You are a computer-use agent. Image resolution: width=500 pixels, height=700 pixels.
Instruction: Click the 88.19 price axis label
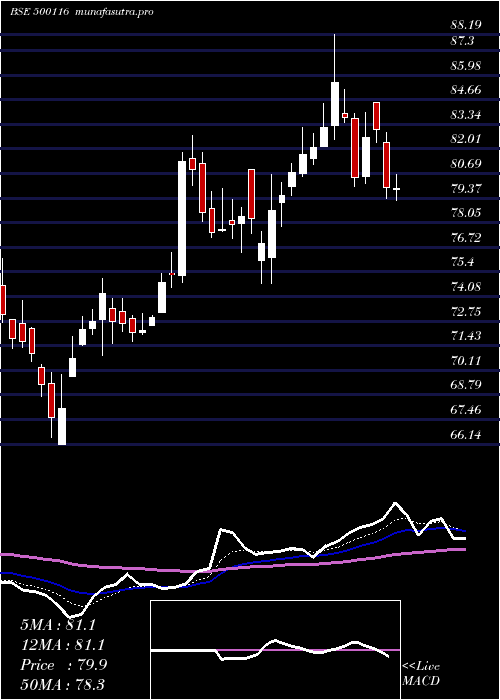coord(466,25)
